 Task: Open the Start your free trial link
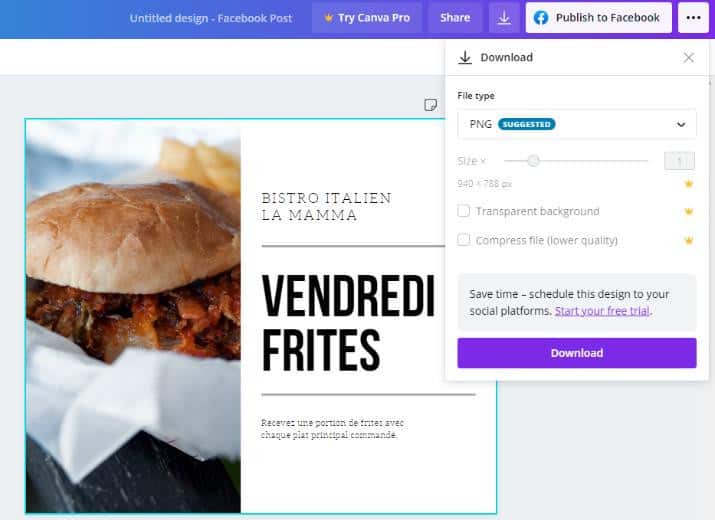pyautogui.click(x=602, y=311)
